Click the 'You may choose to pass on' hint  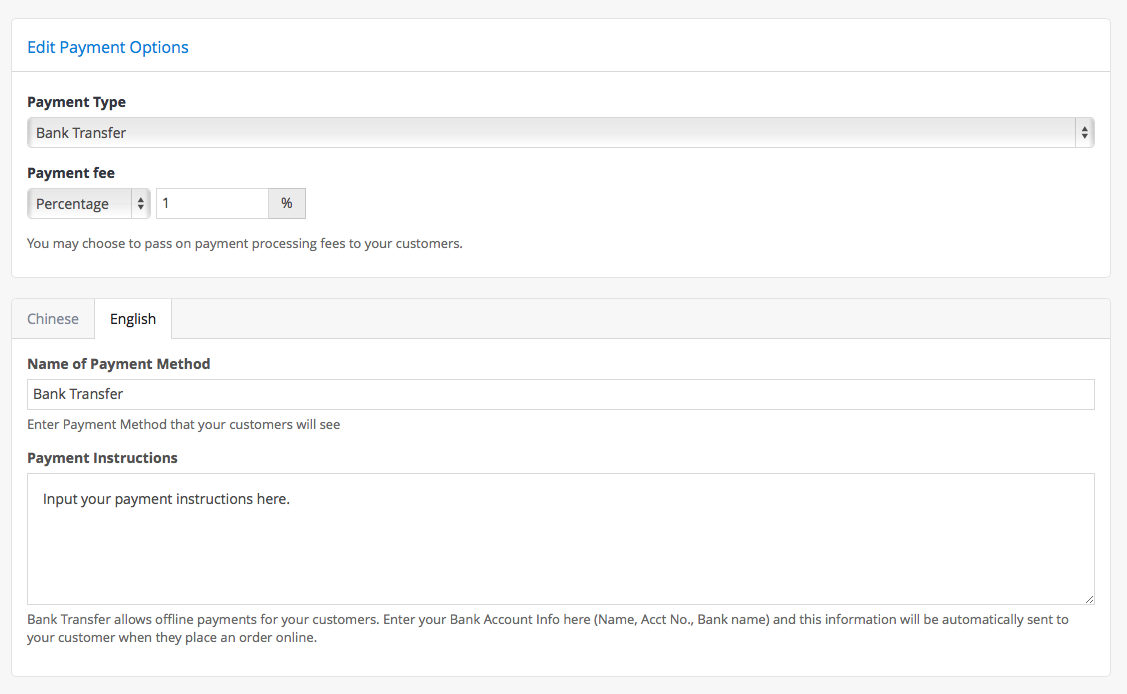[245, 244]
